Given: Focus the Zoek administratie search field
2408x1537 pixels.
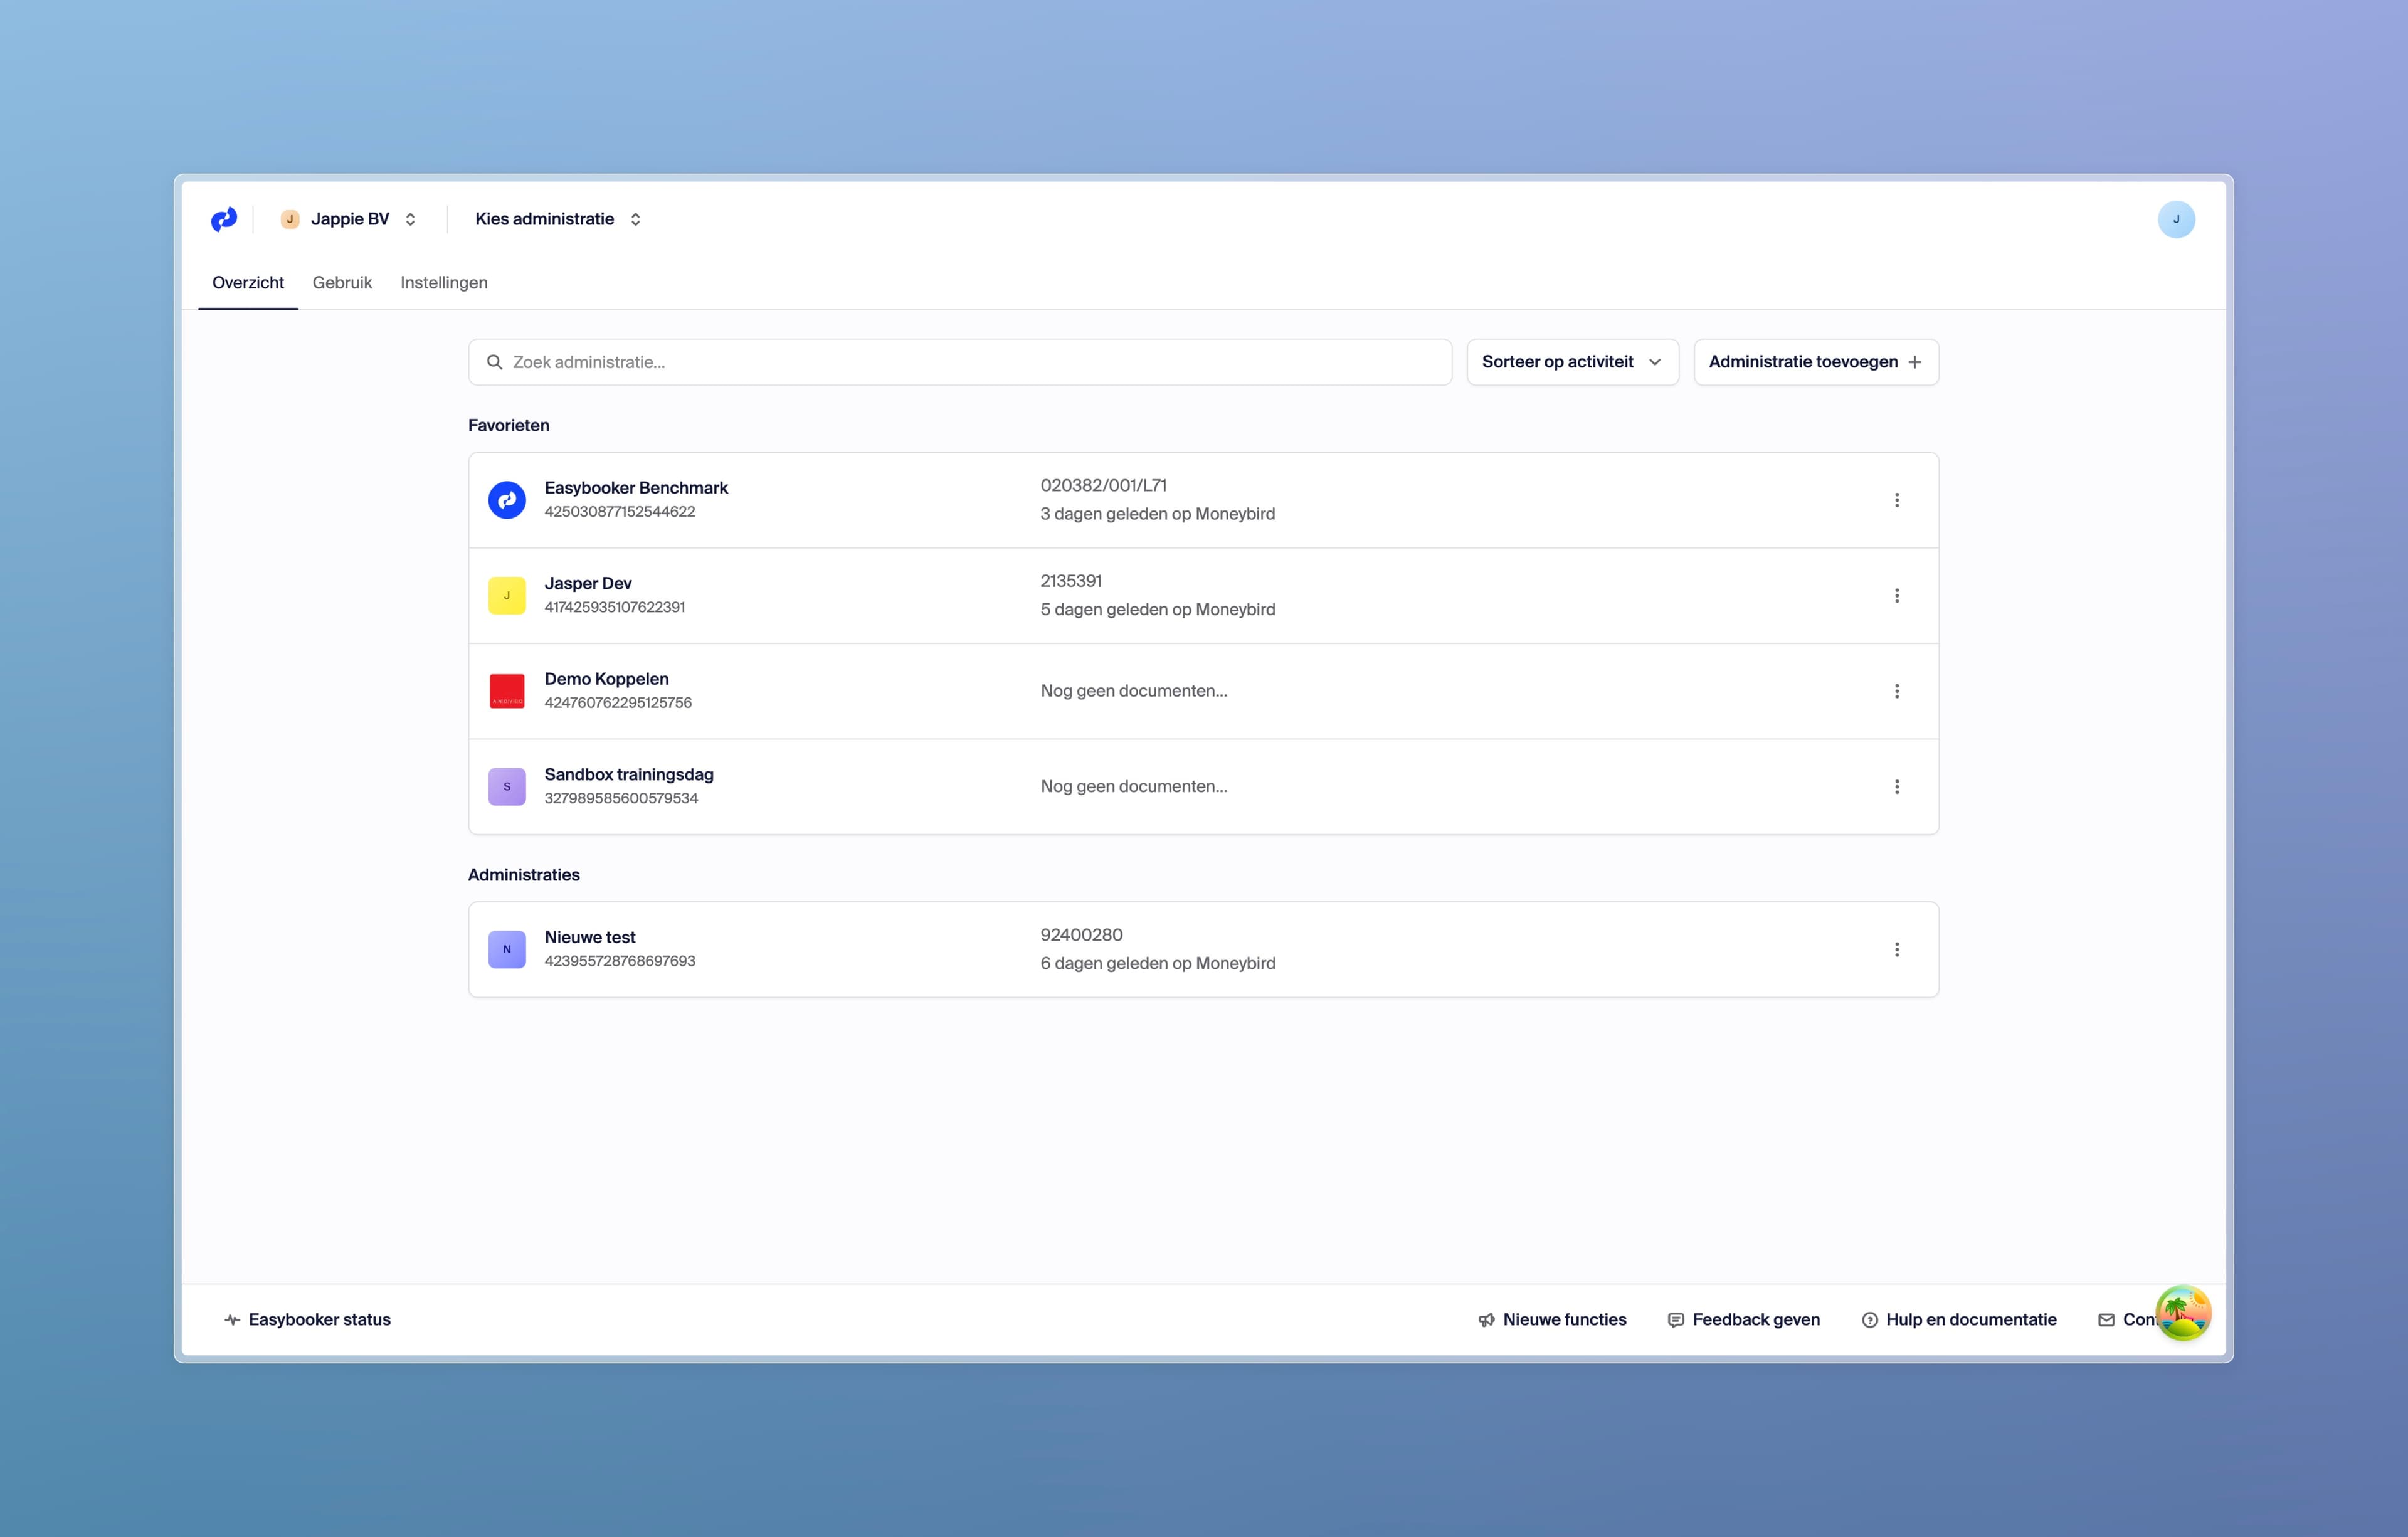Looking at the screenshot, I should pos(960,362).
